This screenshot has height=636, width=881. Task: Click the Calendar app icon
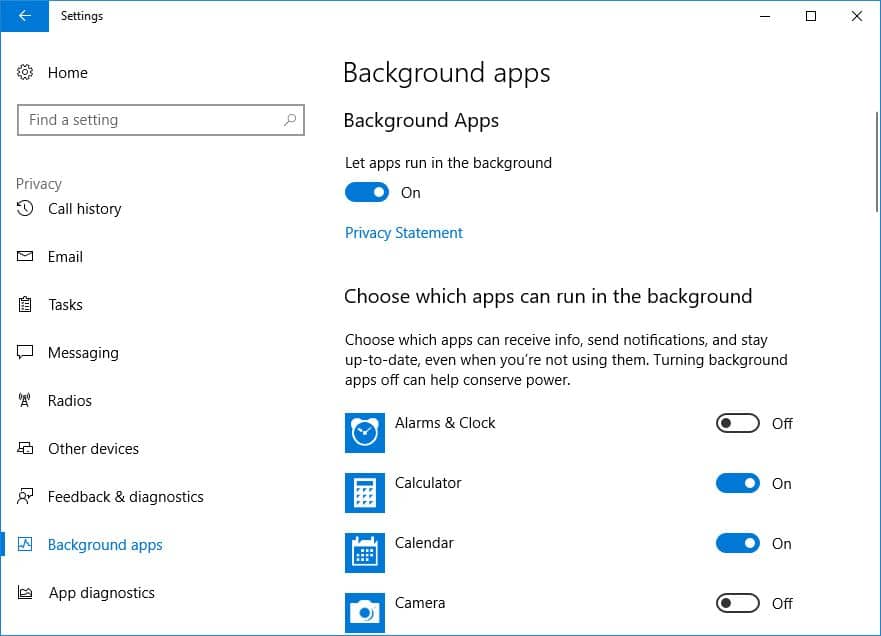tap(364, 553)
